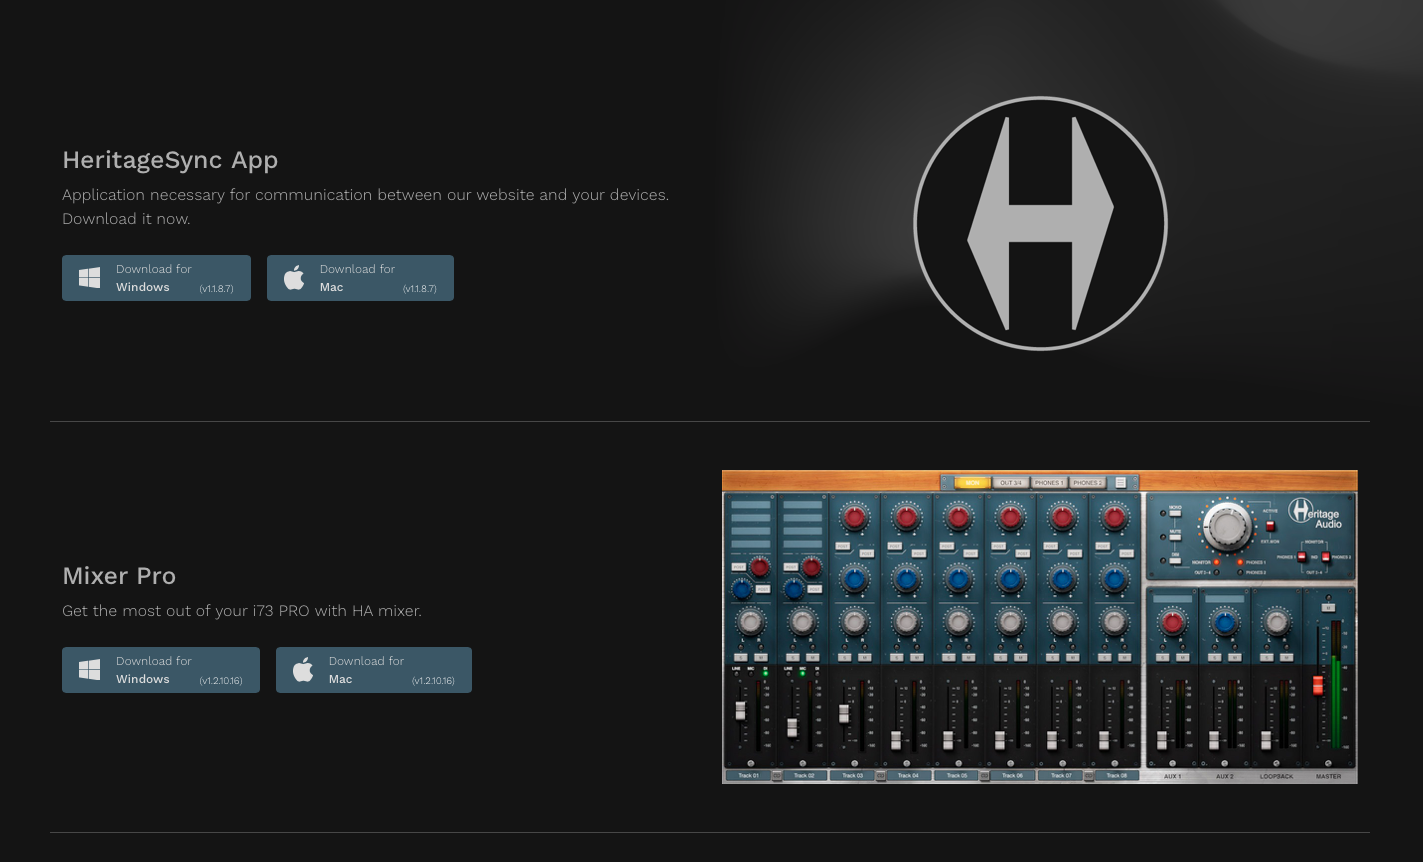1423x862 pixels.
Task: Download Mixer Pro for Mac
Action: click(374, 670)
